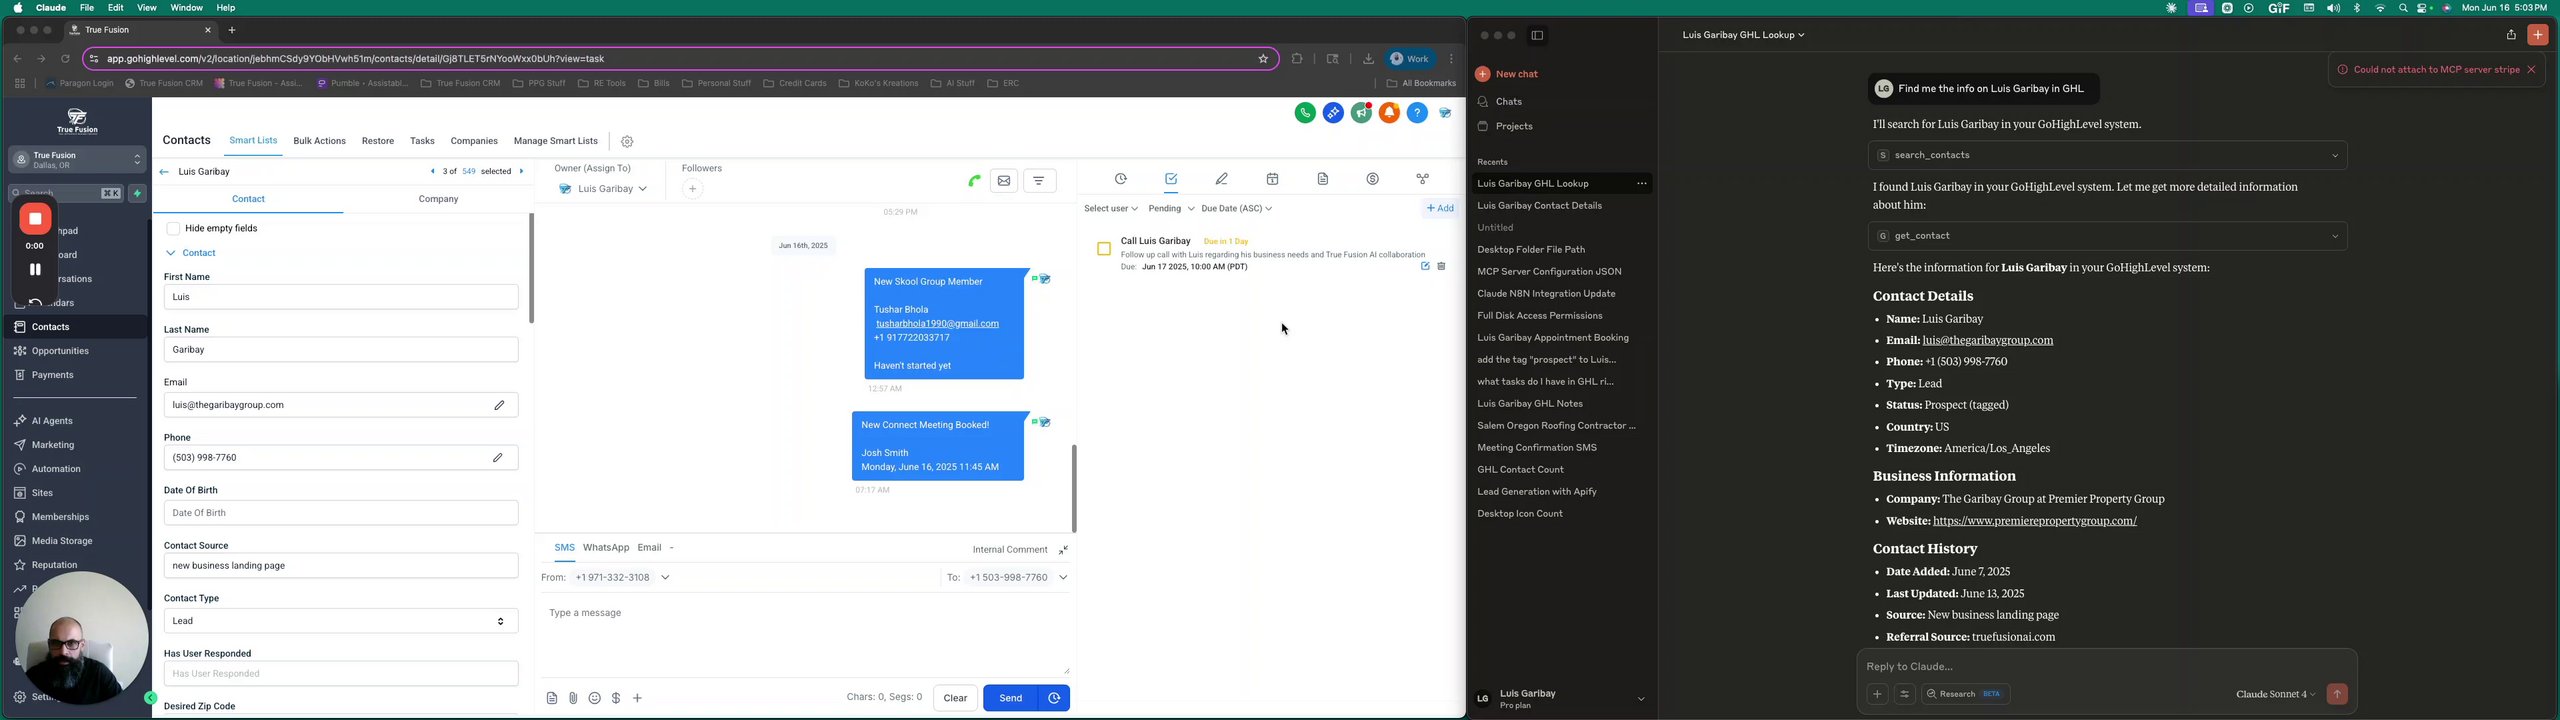Edit the Call Luis Garibay task
2560x720 pixels.
(1425, 266)
